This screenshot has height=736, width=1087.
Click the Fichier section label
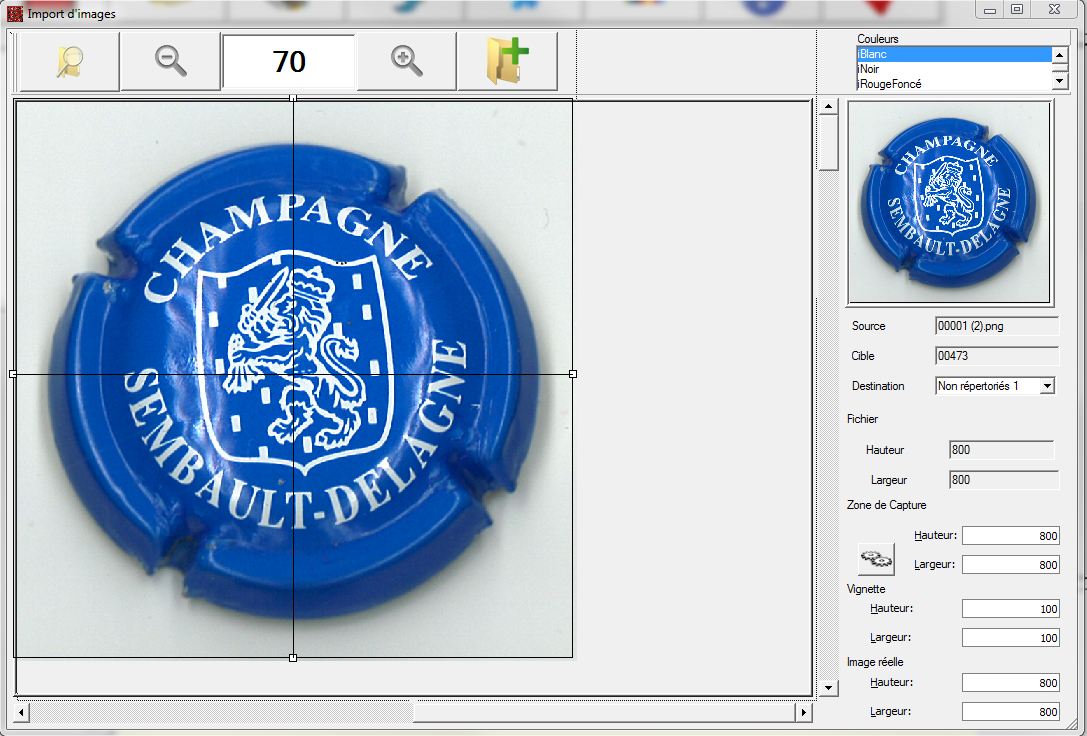tap(862, 419)
